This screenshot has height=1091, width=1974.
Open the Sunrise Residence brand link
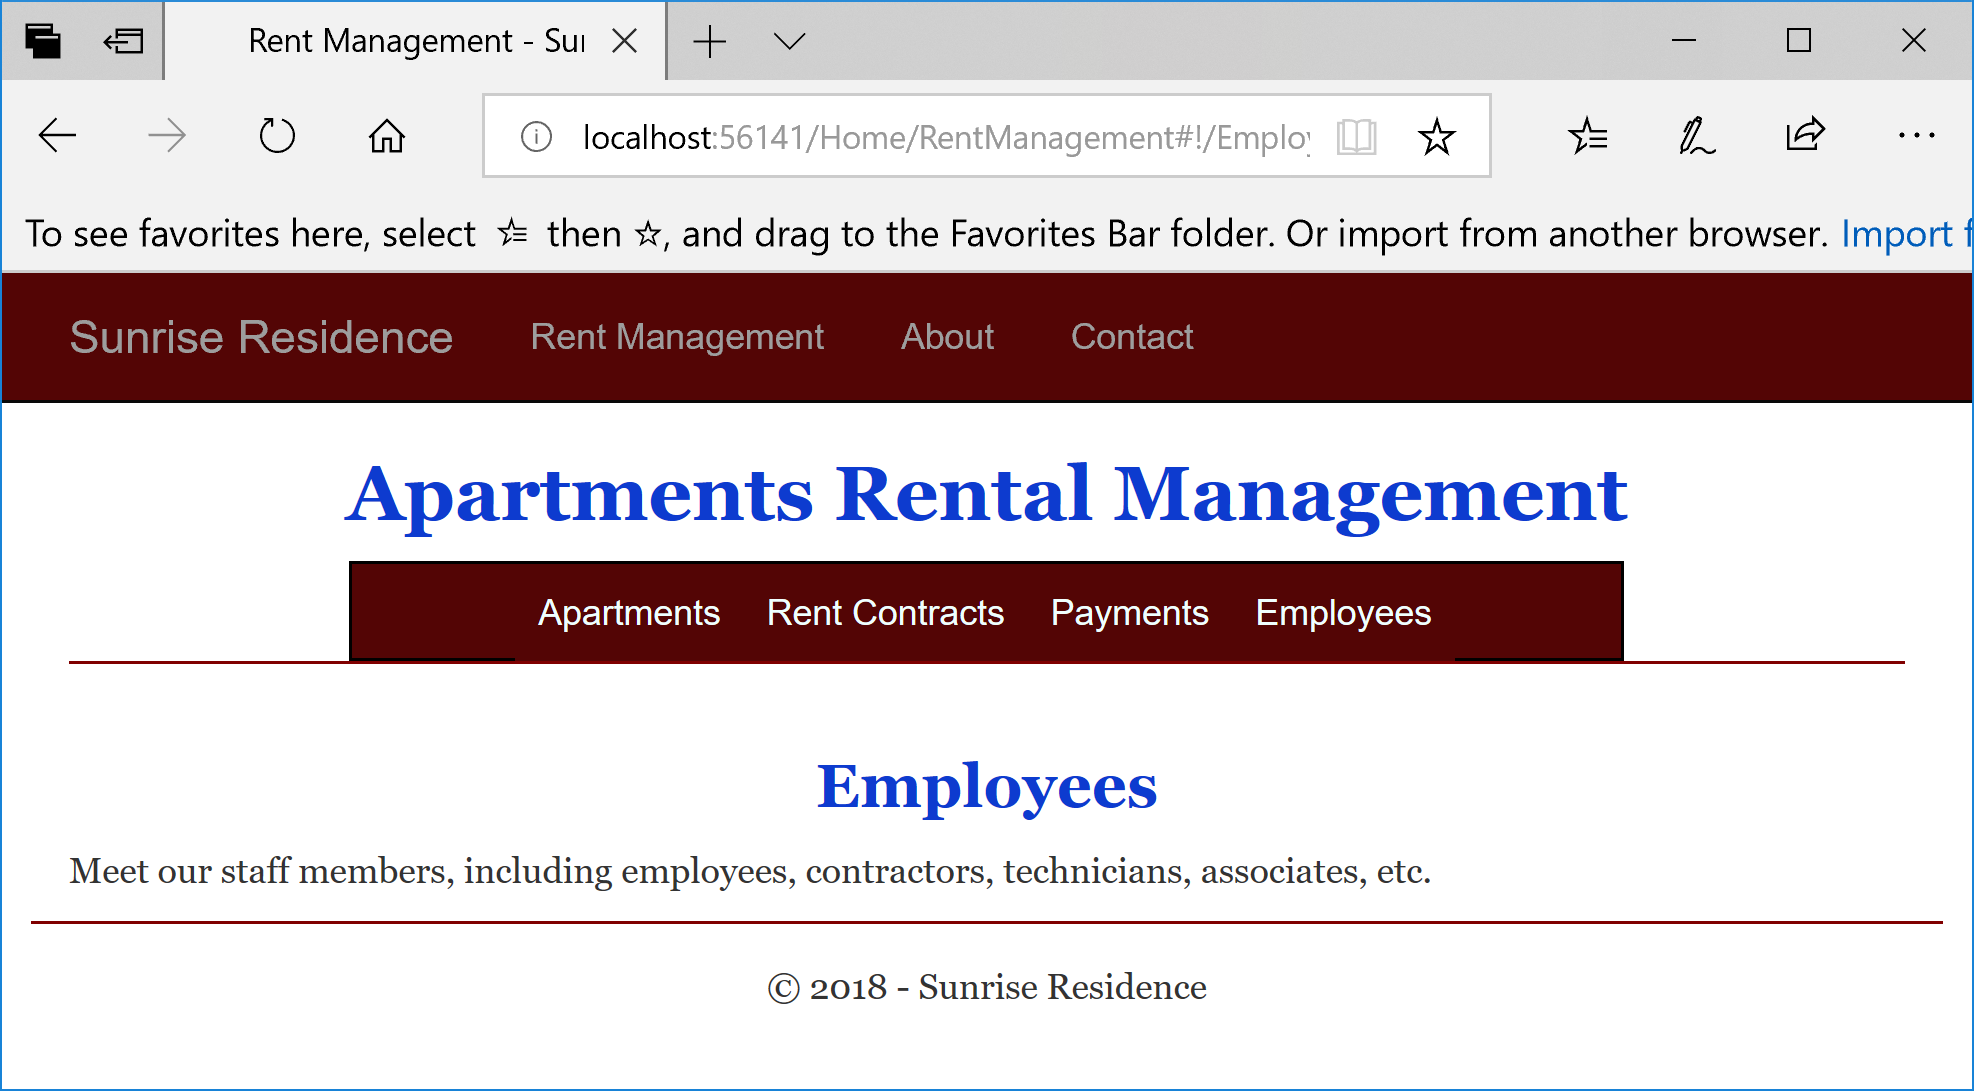pos(261,337)
